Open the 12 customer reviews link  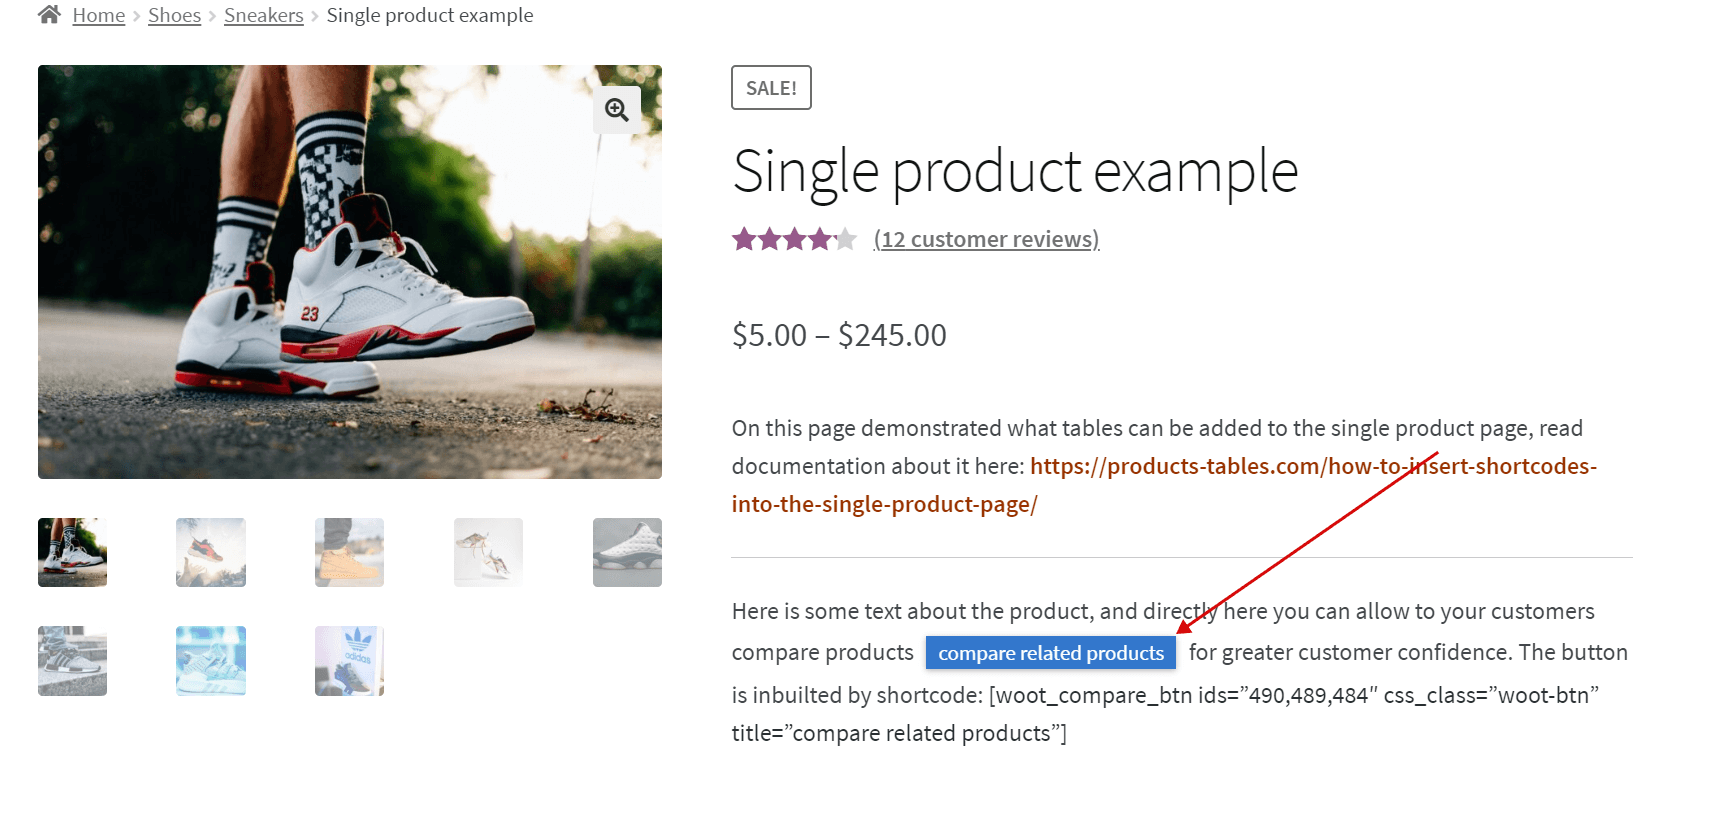(x=986, y=239)
